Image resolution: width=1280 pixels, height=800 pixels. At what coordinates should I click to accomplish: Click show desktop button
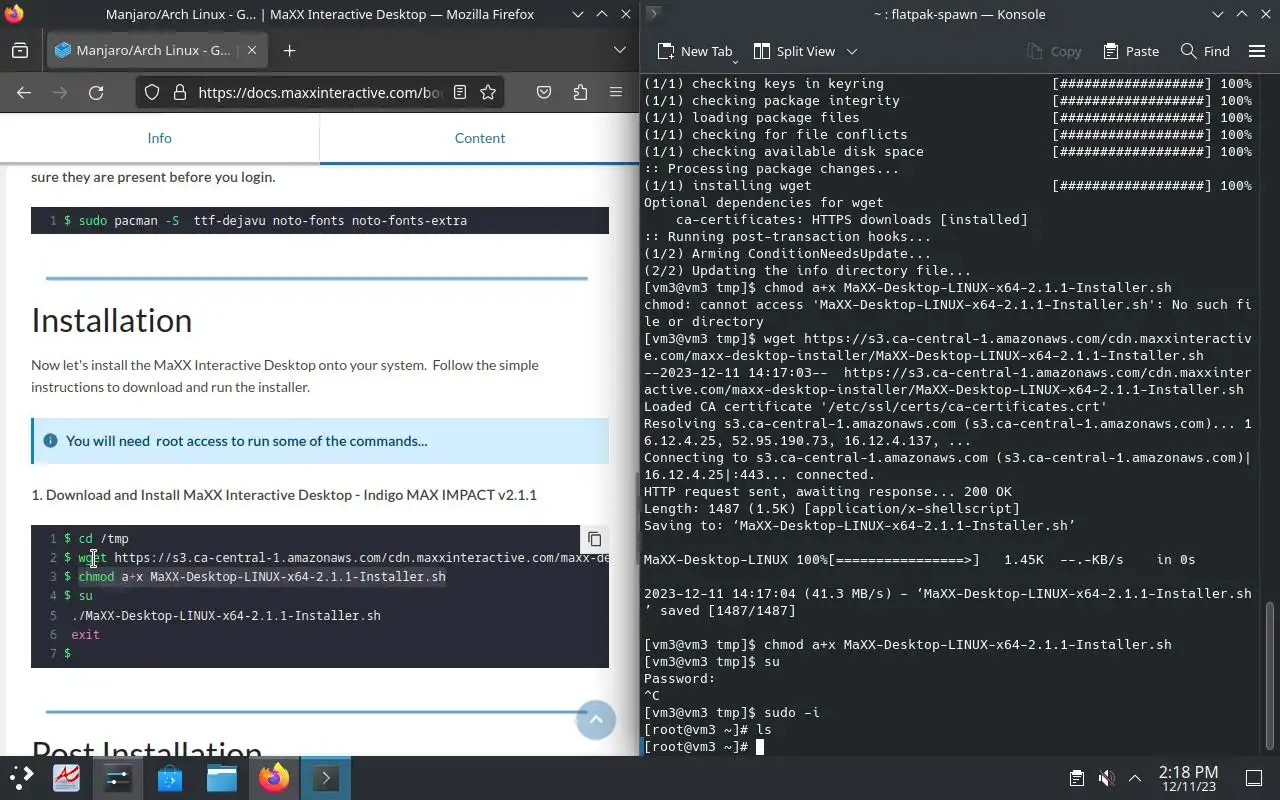tap(1254, 778)
